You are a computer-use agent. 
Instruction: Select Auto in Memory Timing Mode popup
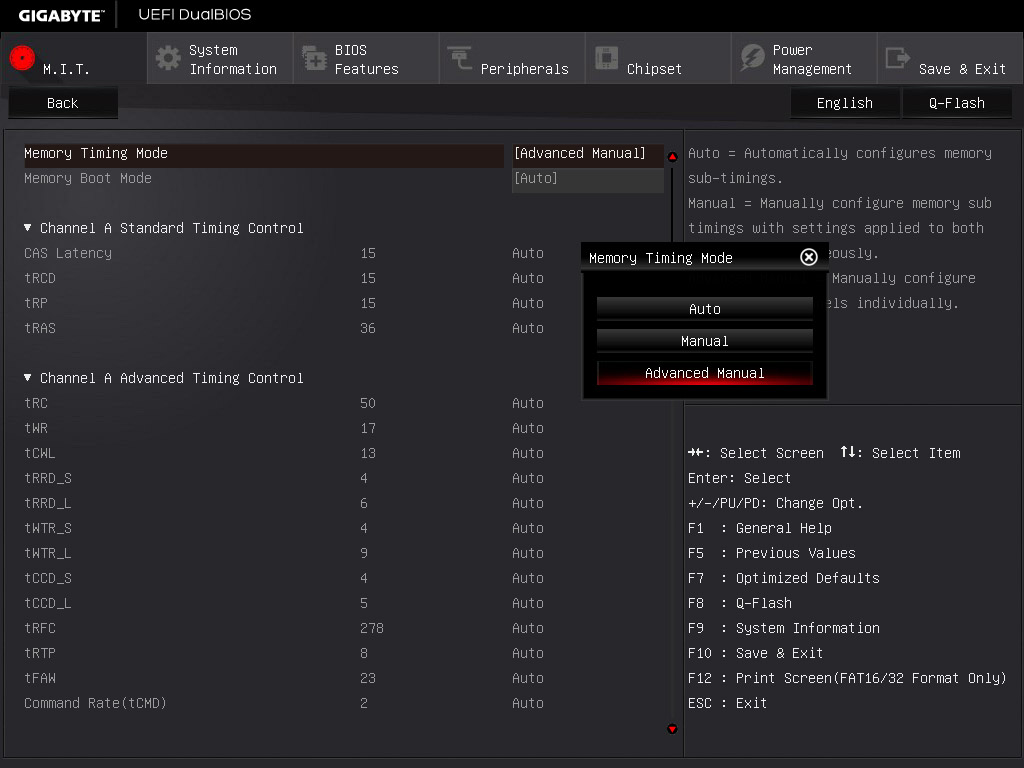pyautogui.click(x=705, y=309)
